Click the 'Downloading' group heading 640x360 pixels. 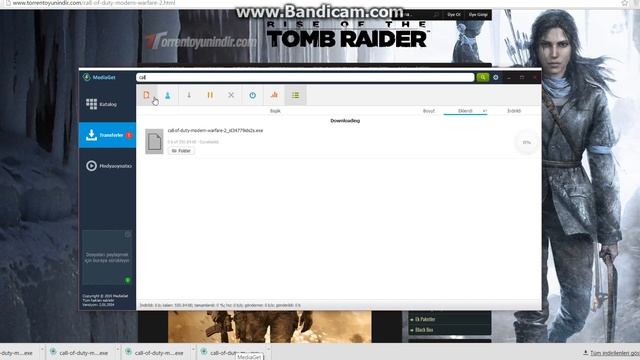pos(345,121)
